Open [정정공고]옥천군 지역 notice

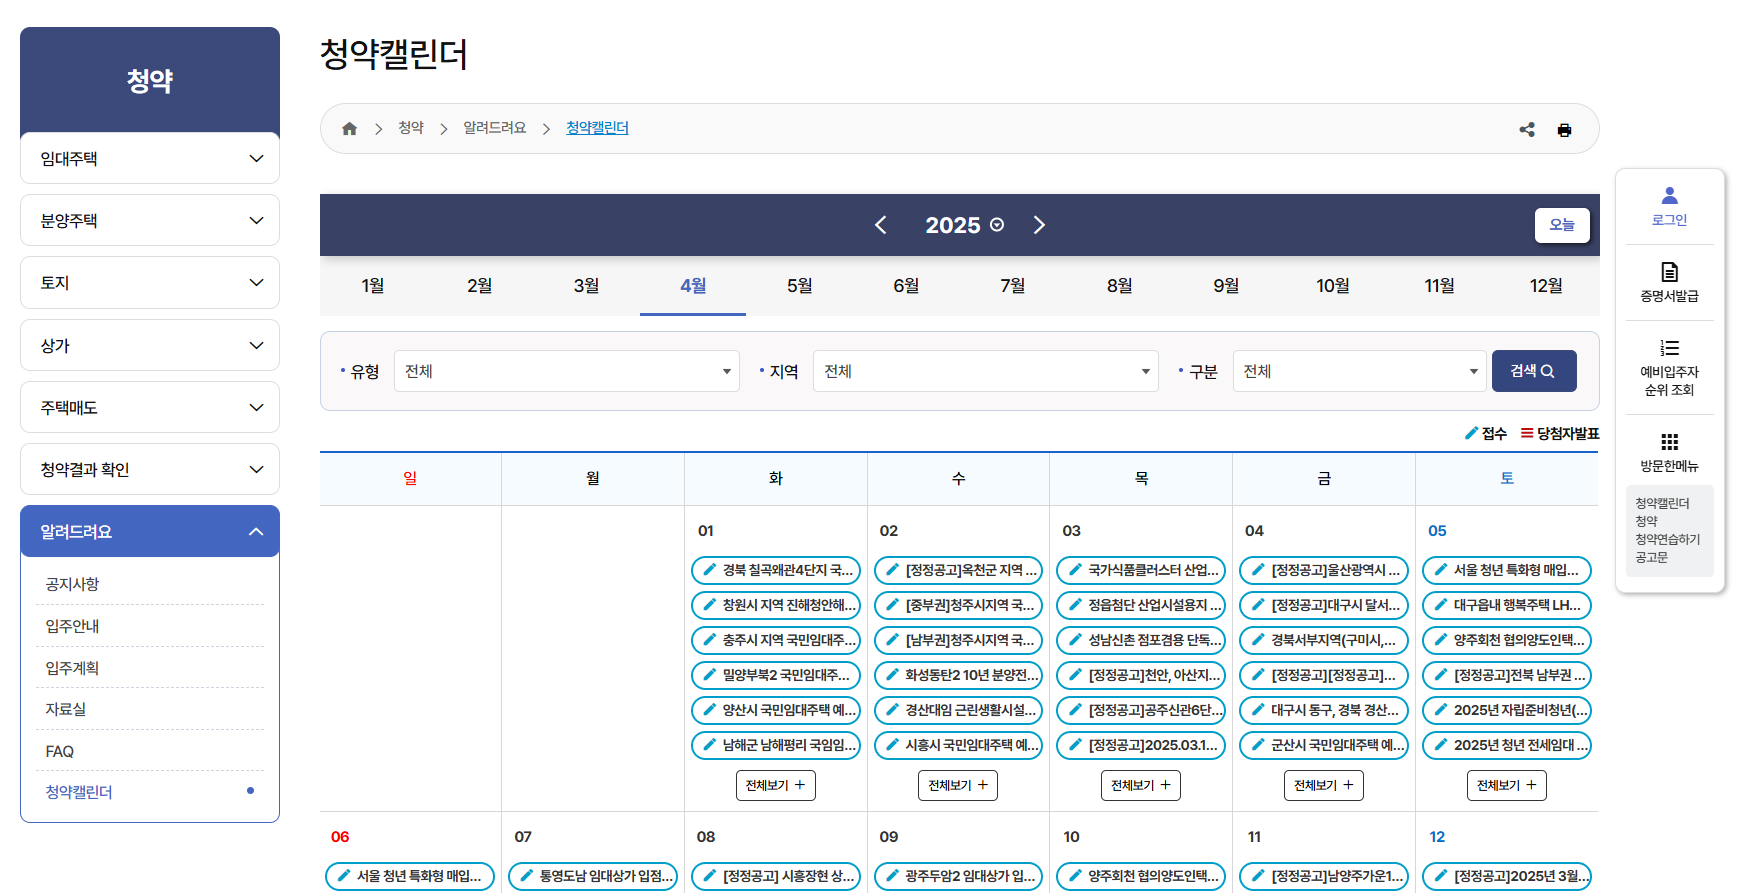coord(959,570)
